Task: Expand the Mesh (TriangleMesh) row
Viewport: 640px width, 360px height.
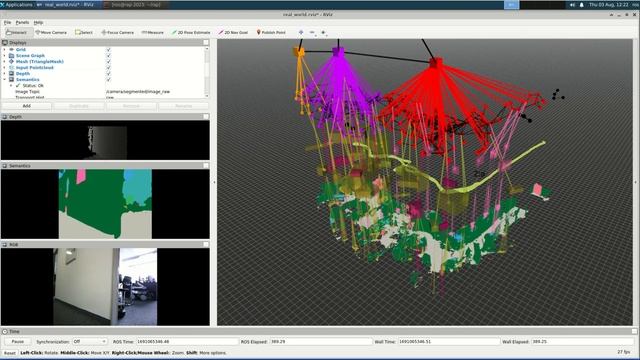Action: click(4, 61)
